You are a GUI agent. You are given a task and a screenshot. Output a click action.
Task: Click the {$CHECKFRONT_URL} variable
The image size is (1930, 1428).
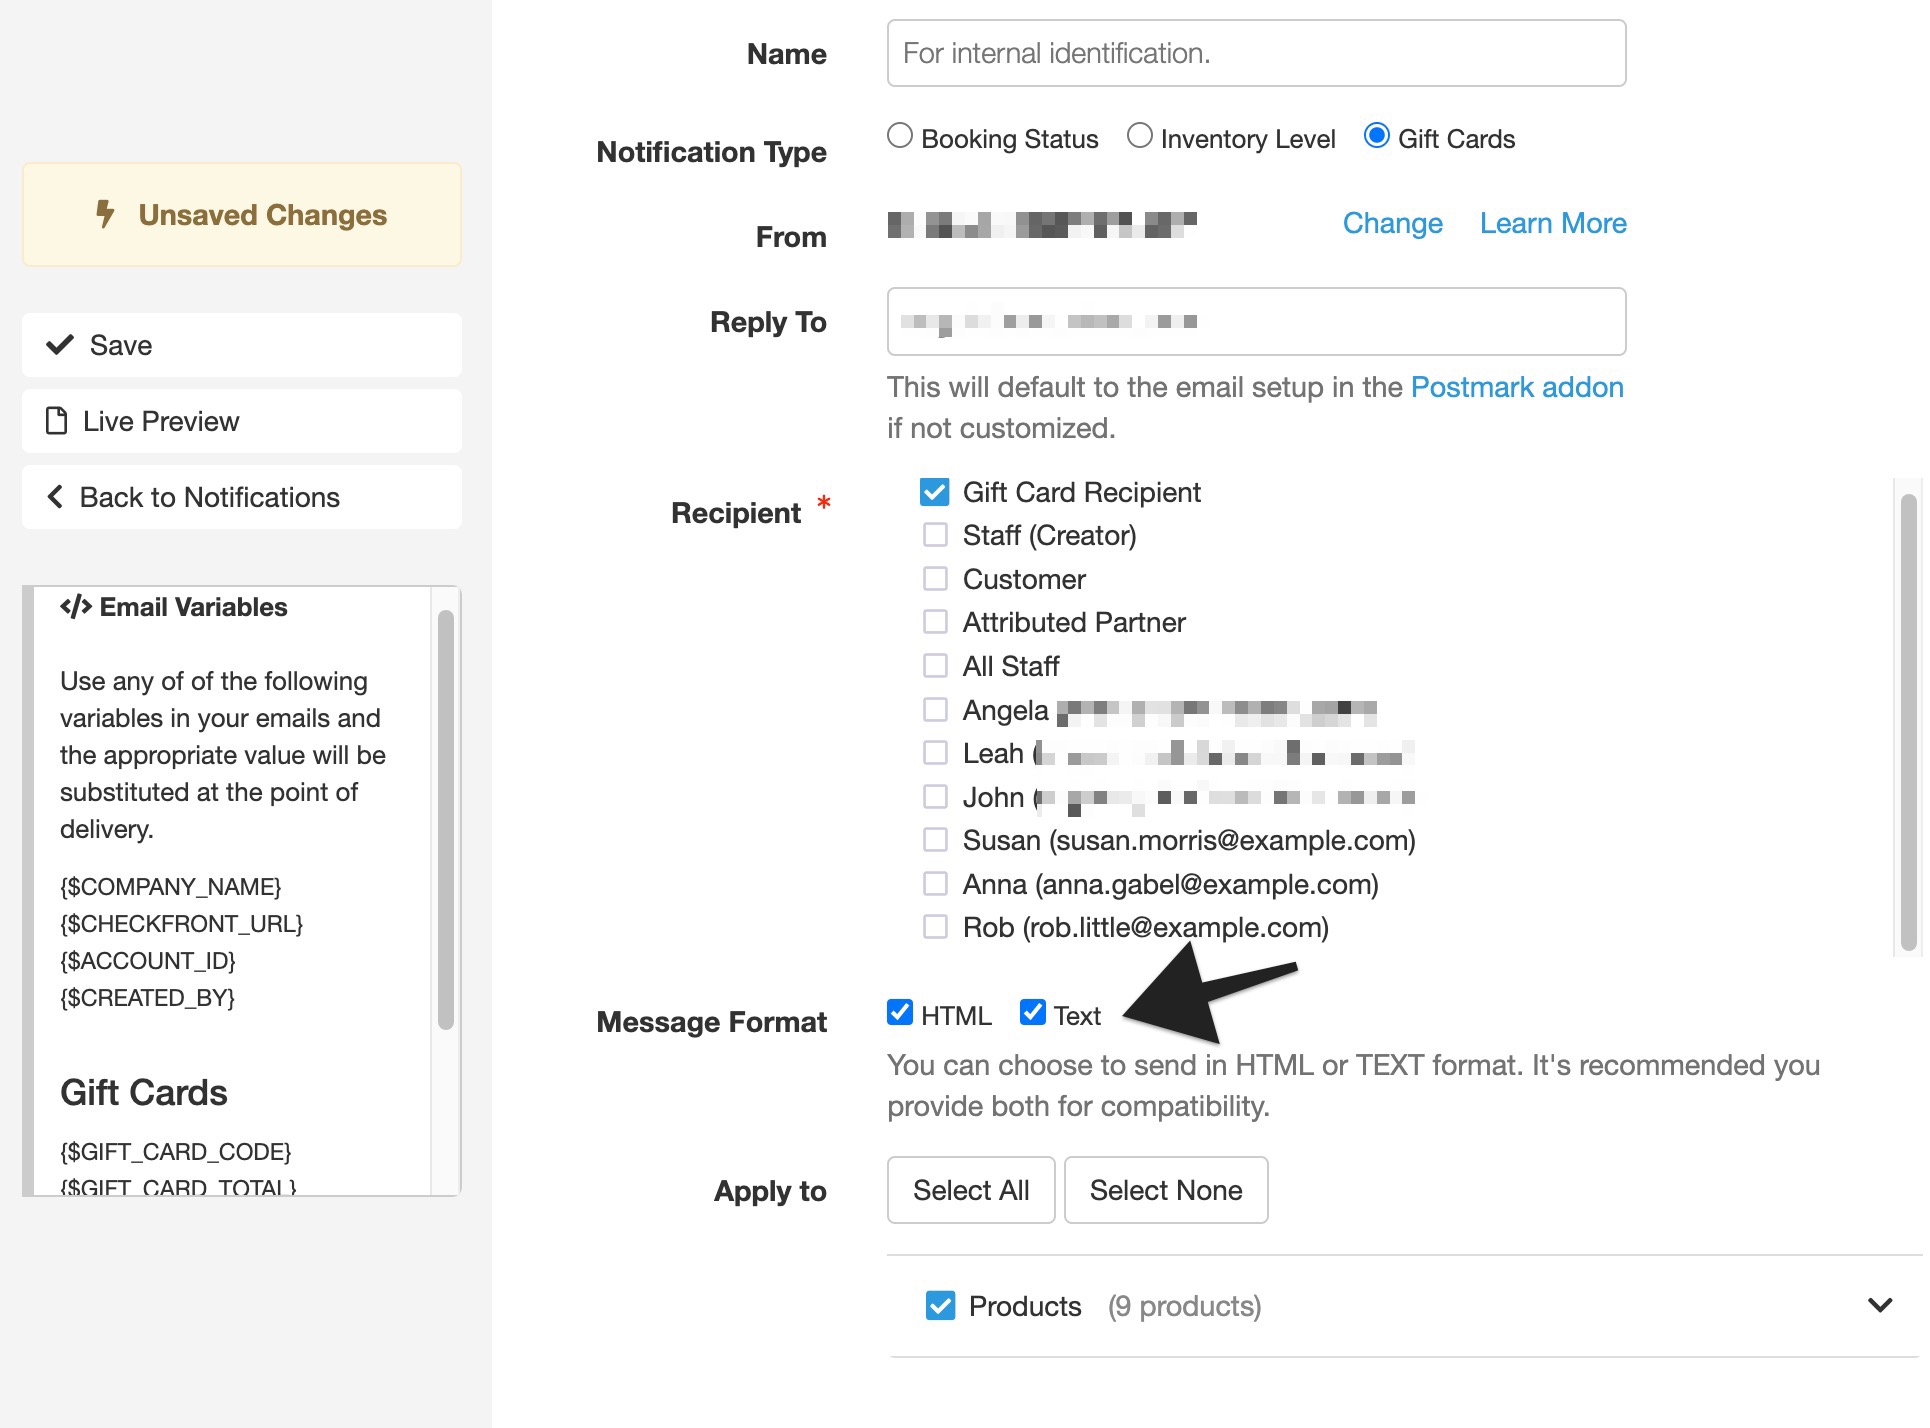pos(182,924)
